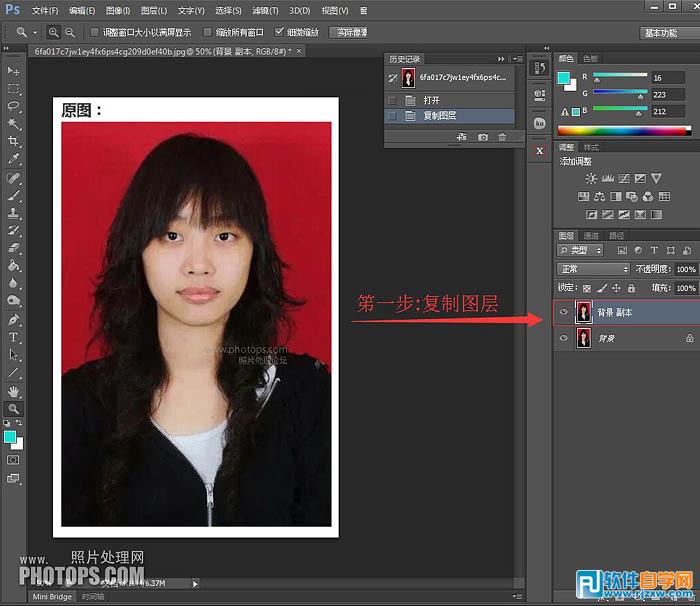Hide the 背景 副本 layer

(x=564, y=313)
